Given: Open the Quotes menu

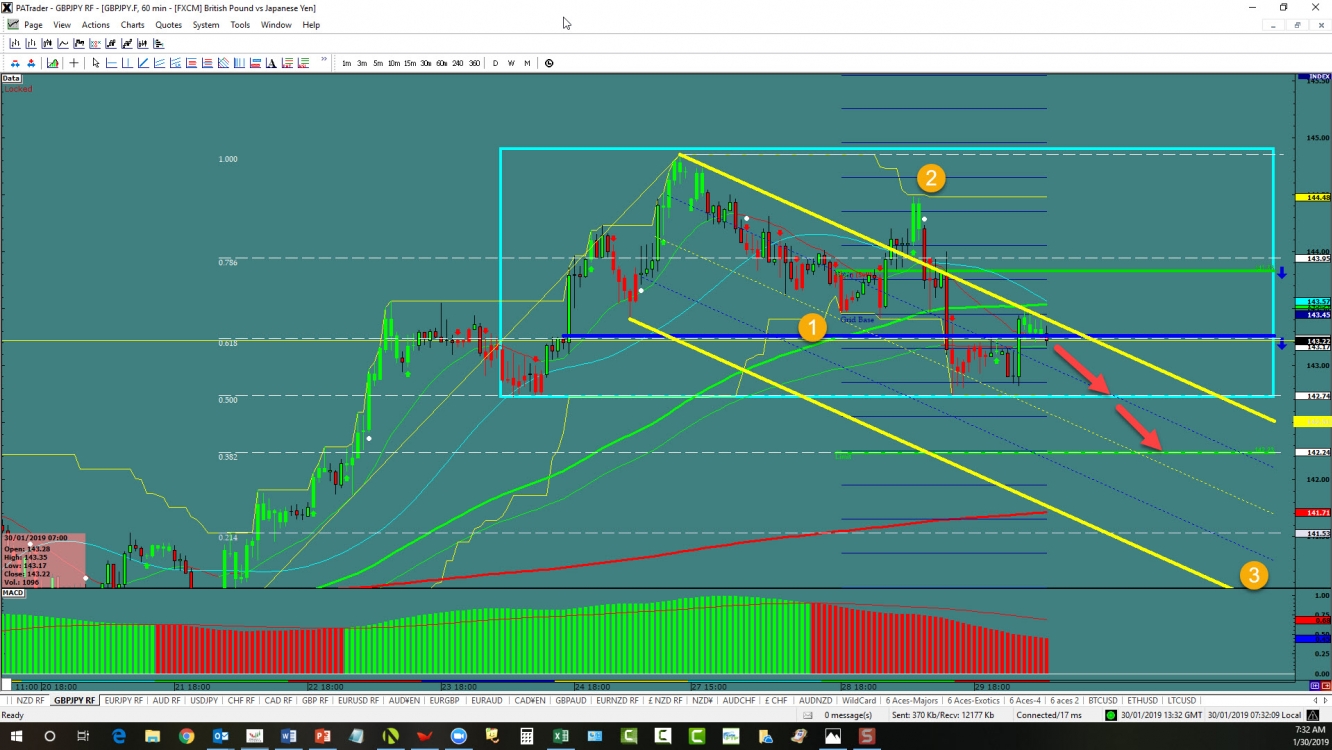Looking at the screenshot, I should 168,25.
